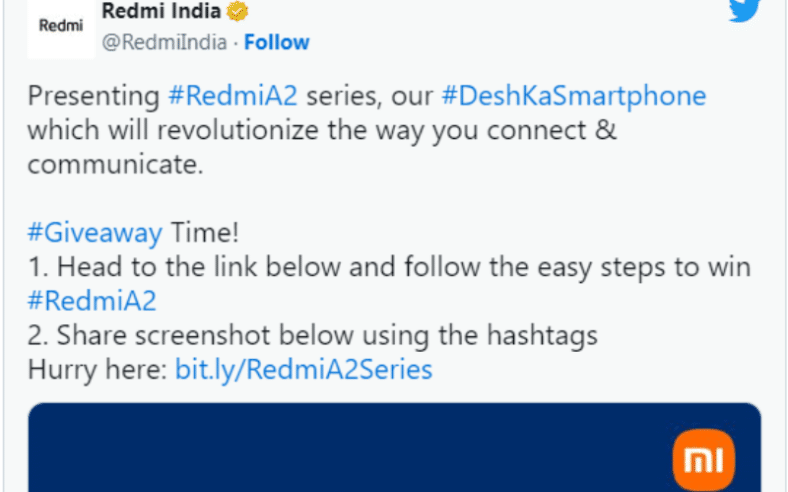
Task: Open the Redmi India display name
Action: (x=161, y=12)
